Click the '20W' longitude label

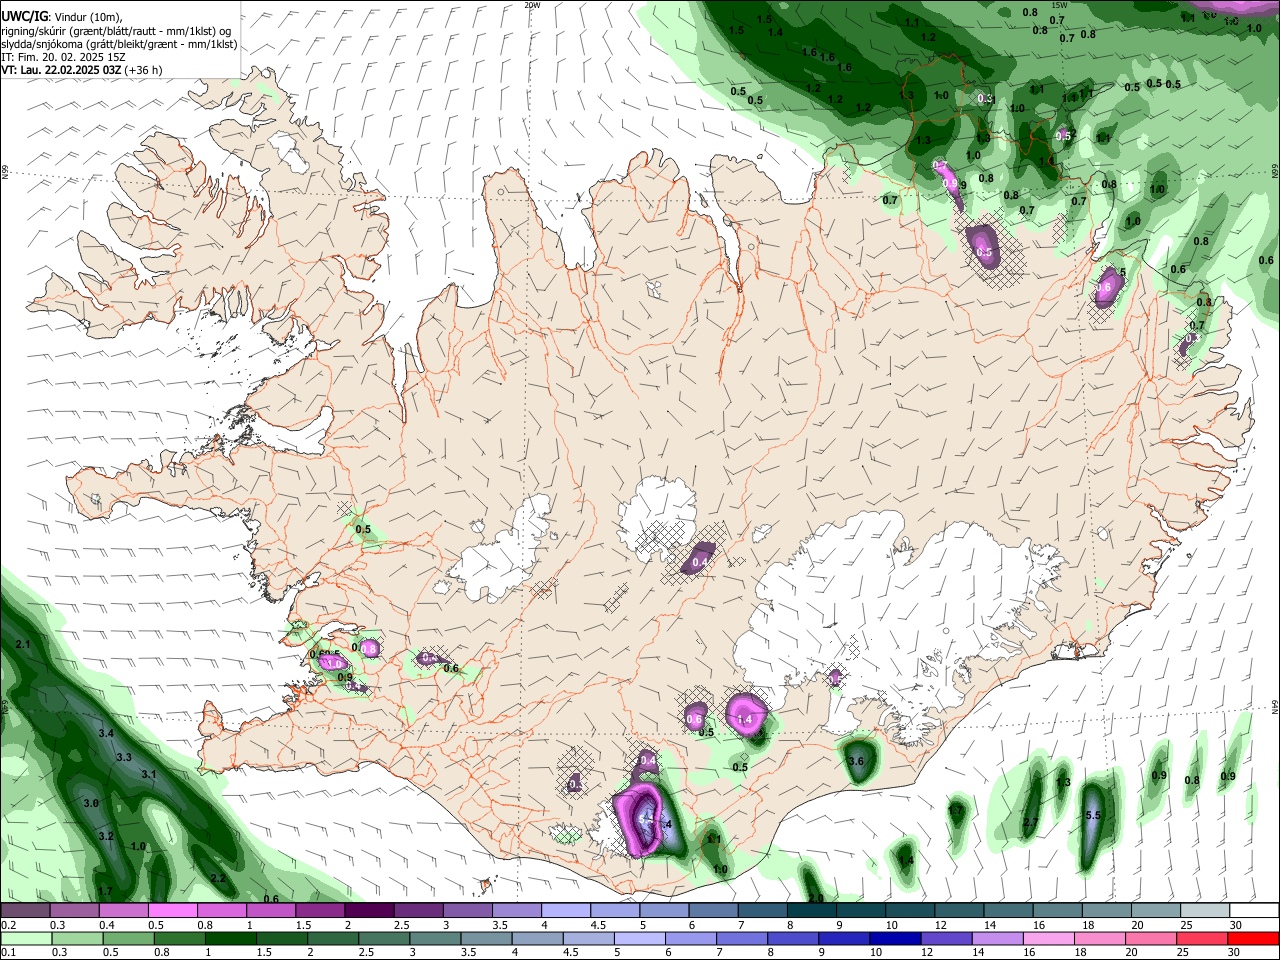pos(532,5)
